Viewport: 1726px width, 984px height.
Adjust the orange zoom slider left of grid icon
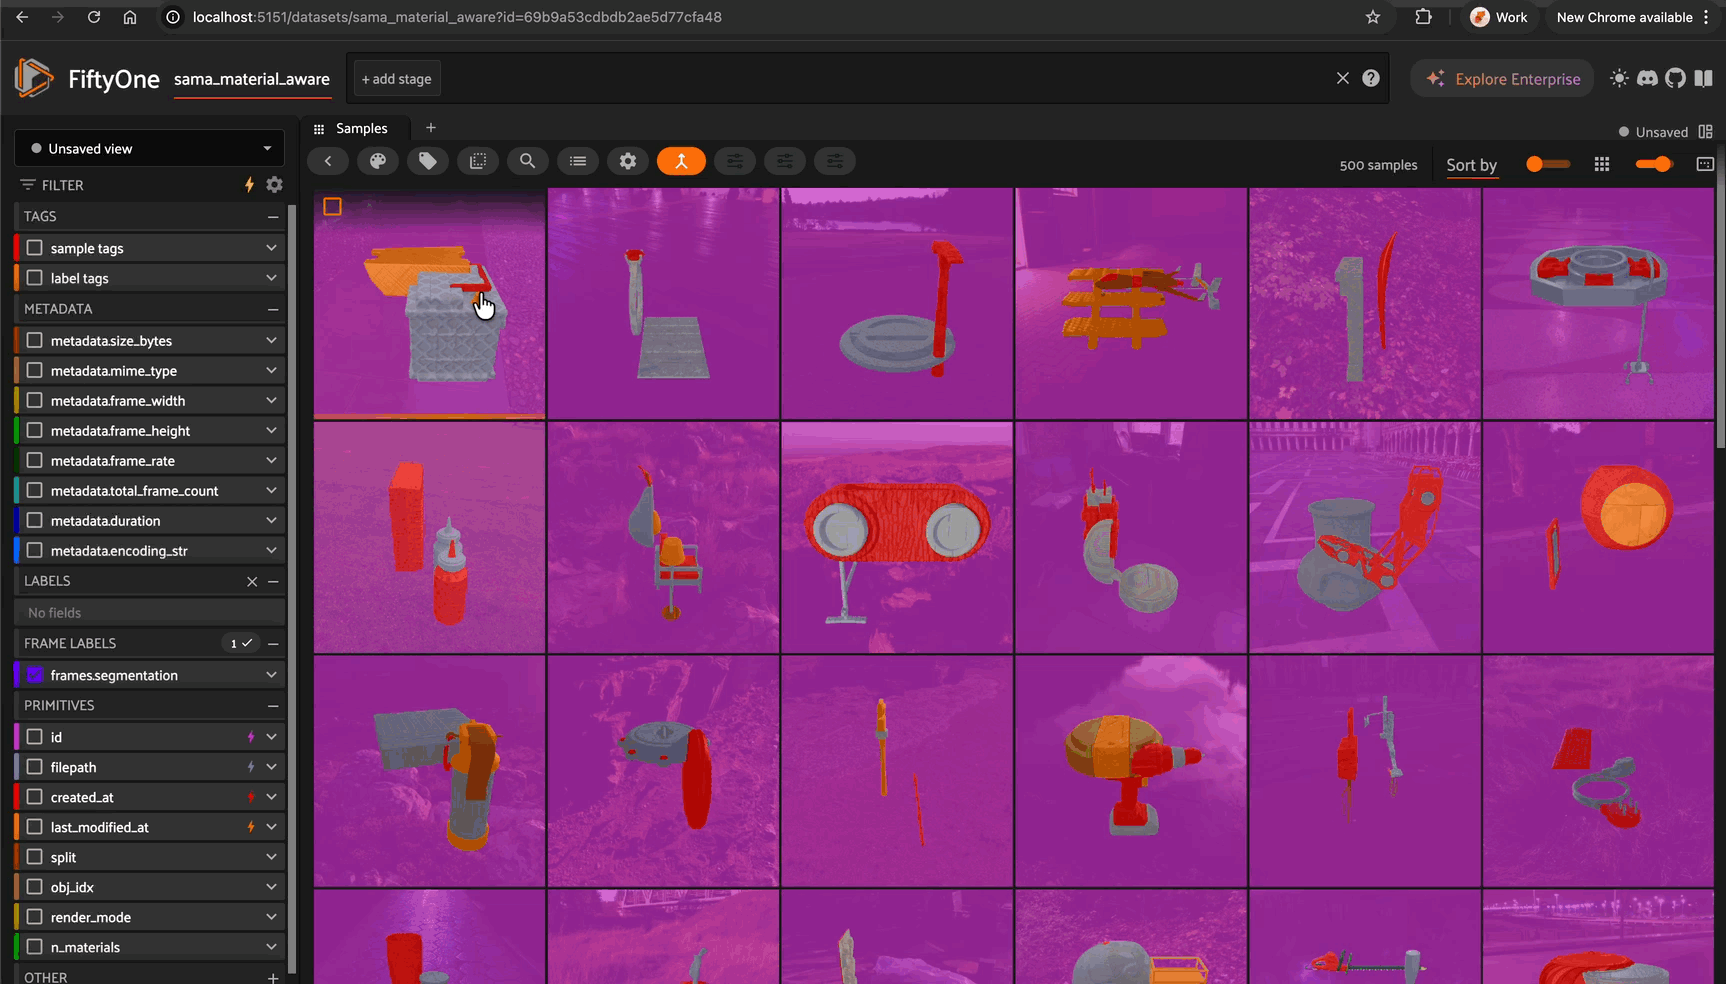click(x=1547, y=164)
